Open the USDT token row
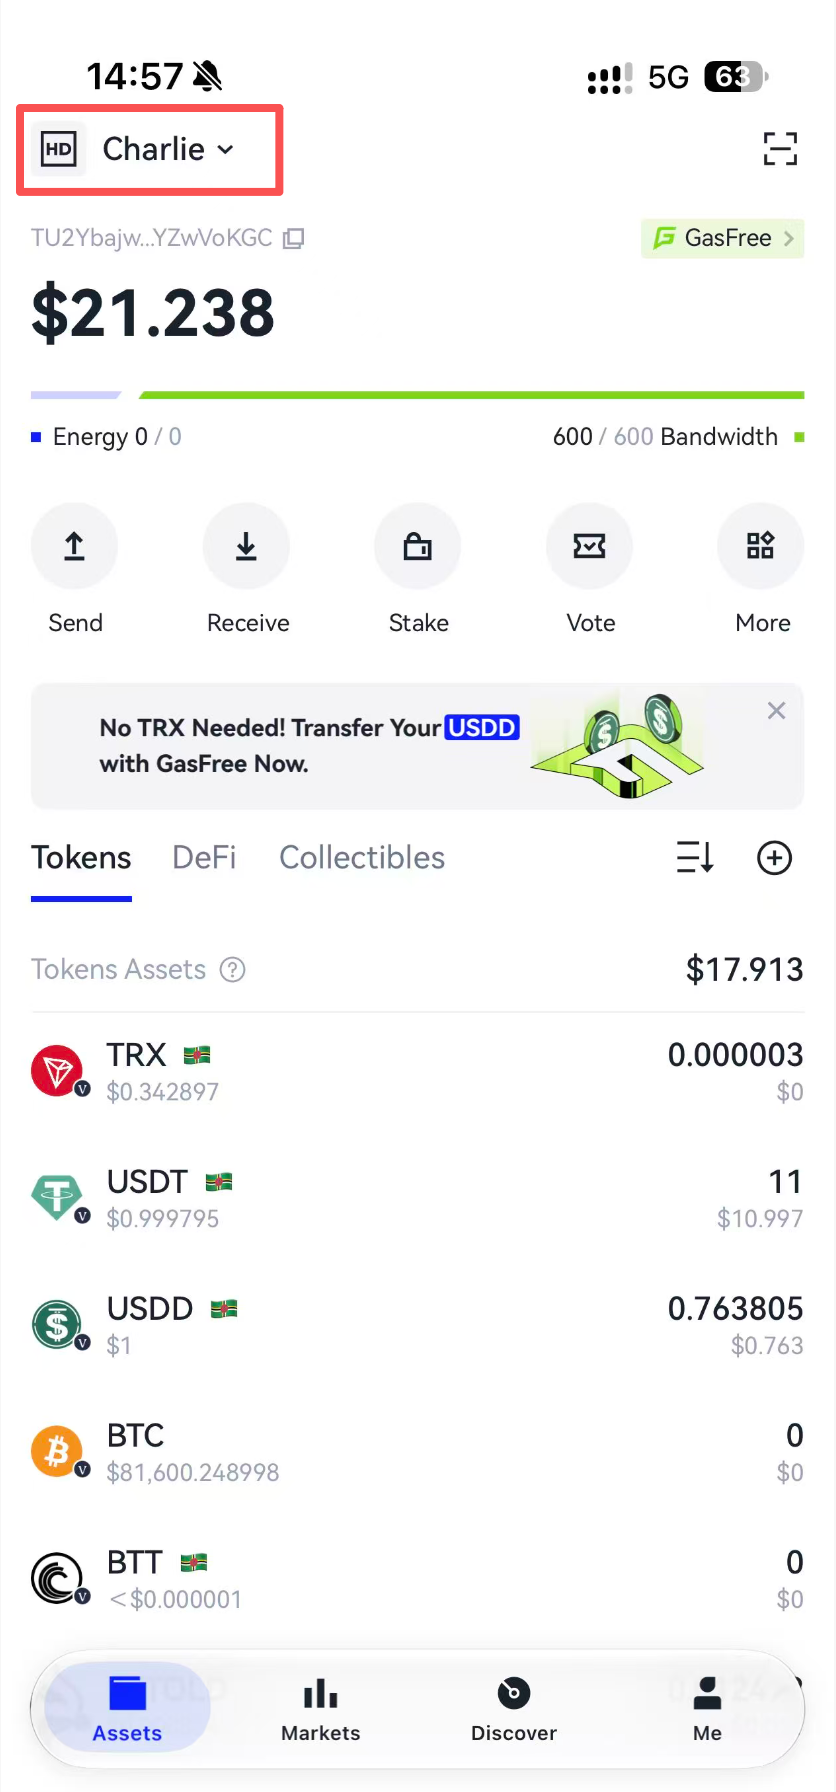836x1792 pixels. click(x=418, y=1199)
